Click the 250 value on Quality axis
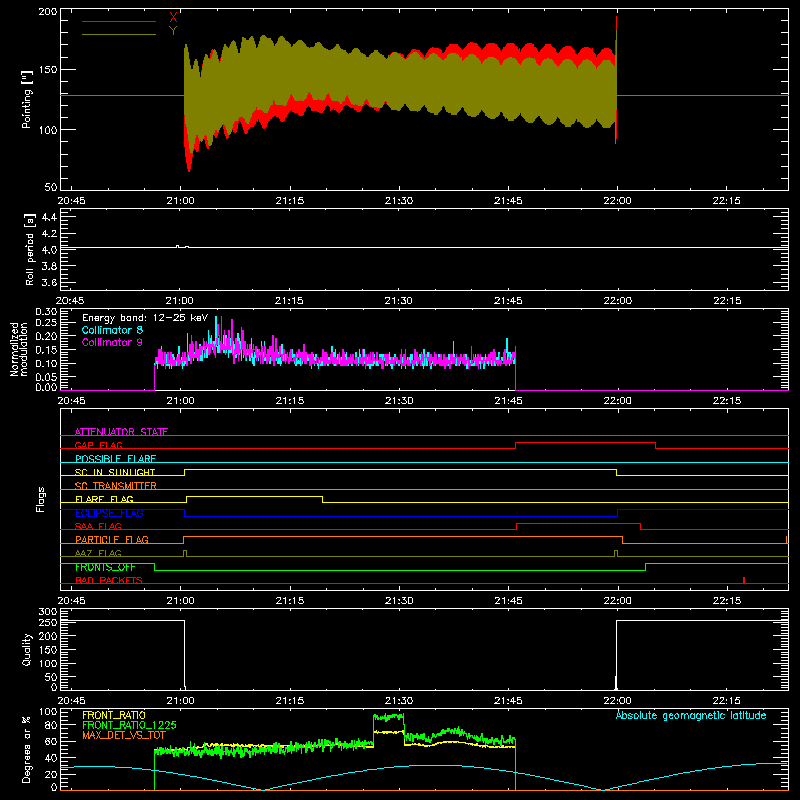 (47, 622)
